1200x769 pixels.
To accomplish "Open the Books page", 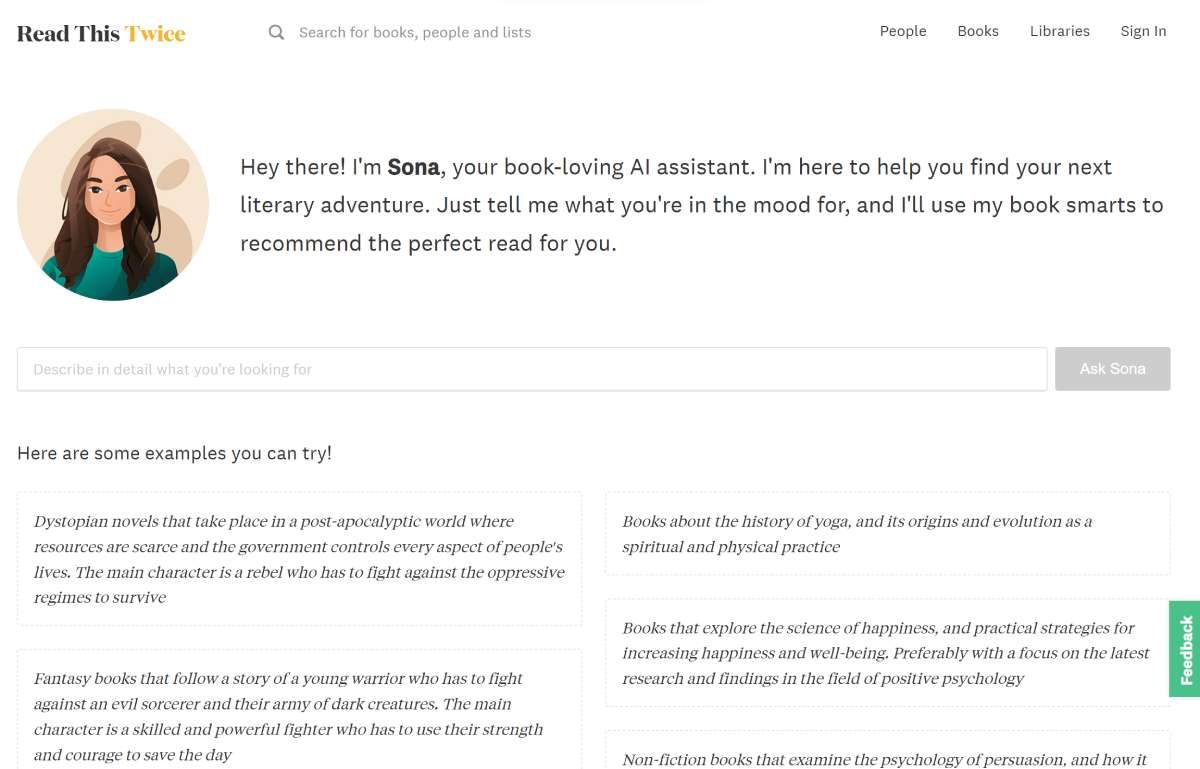I will click(977, 31).
